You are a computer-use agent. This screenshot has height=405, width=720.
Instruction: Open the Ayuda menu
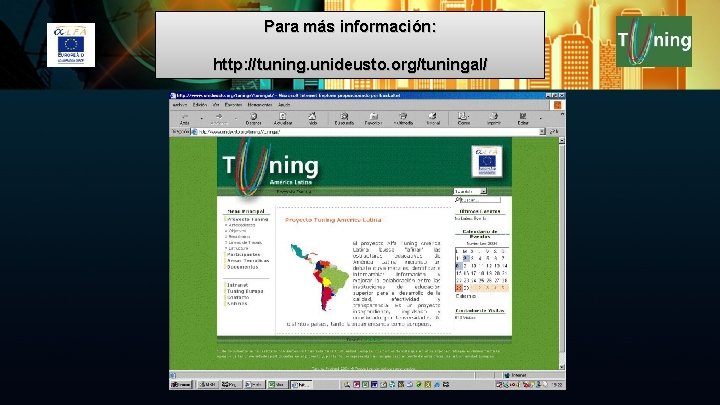[284, 105]
